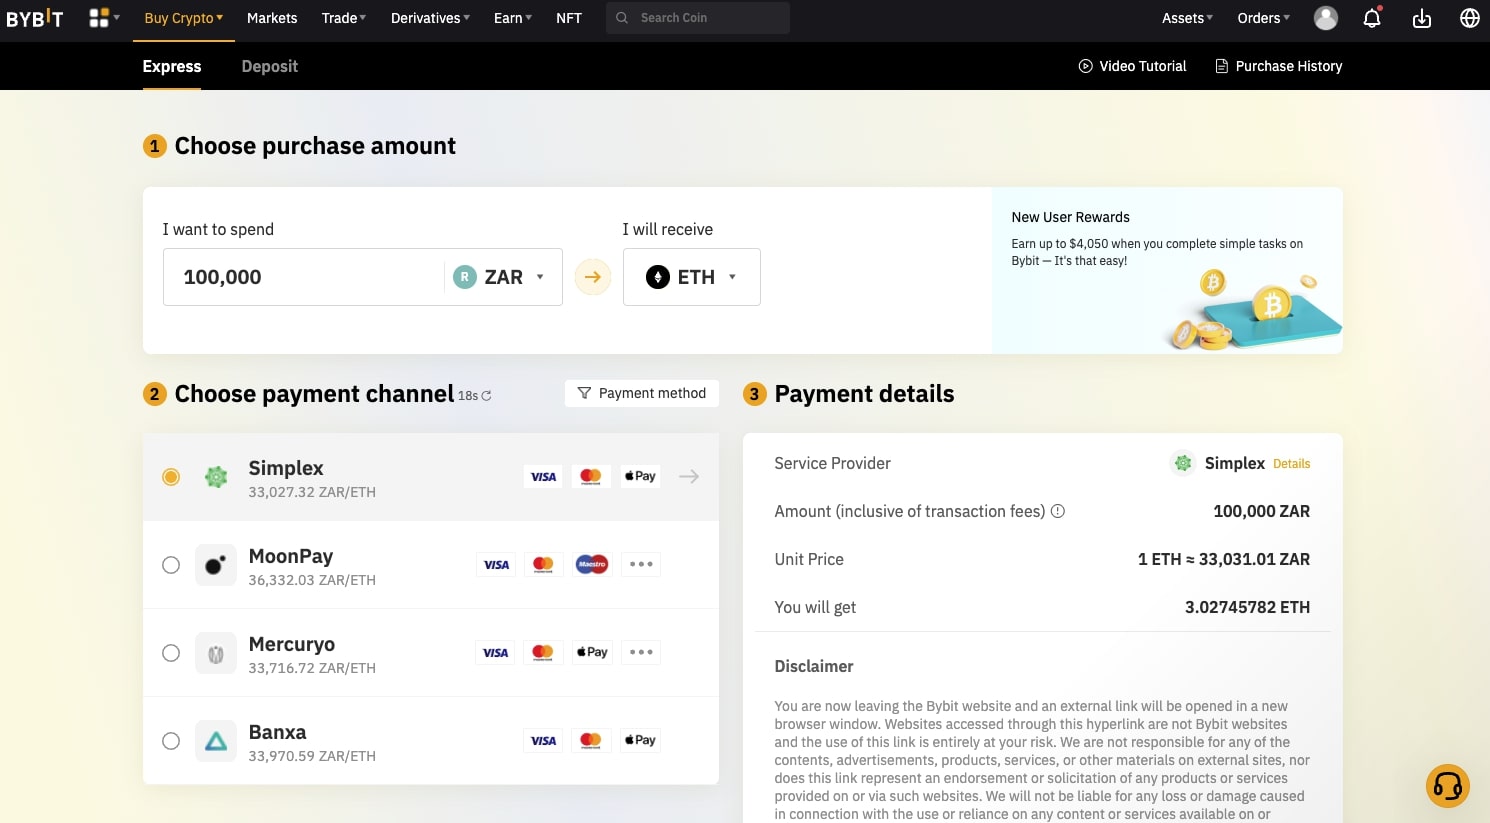Show more payment methods for MoonPay
This screenshot has height=823, width=1490.
click(641, 565)
